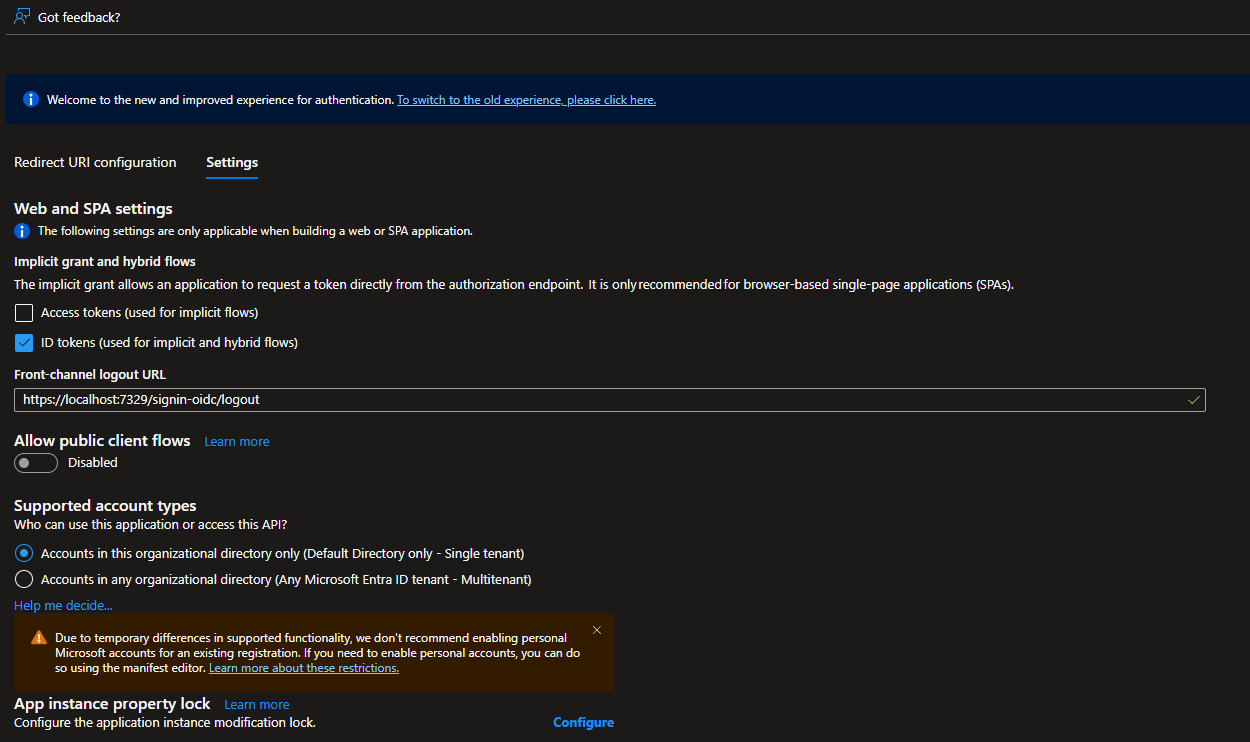
Task: Dismiss the personal accounts warning banner
Action: coord(597,630)
